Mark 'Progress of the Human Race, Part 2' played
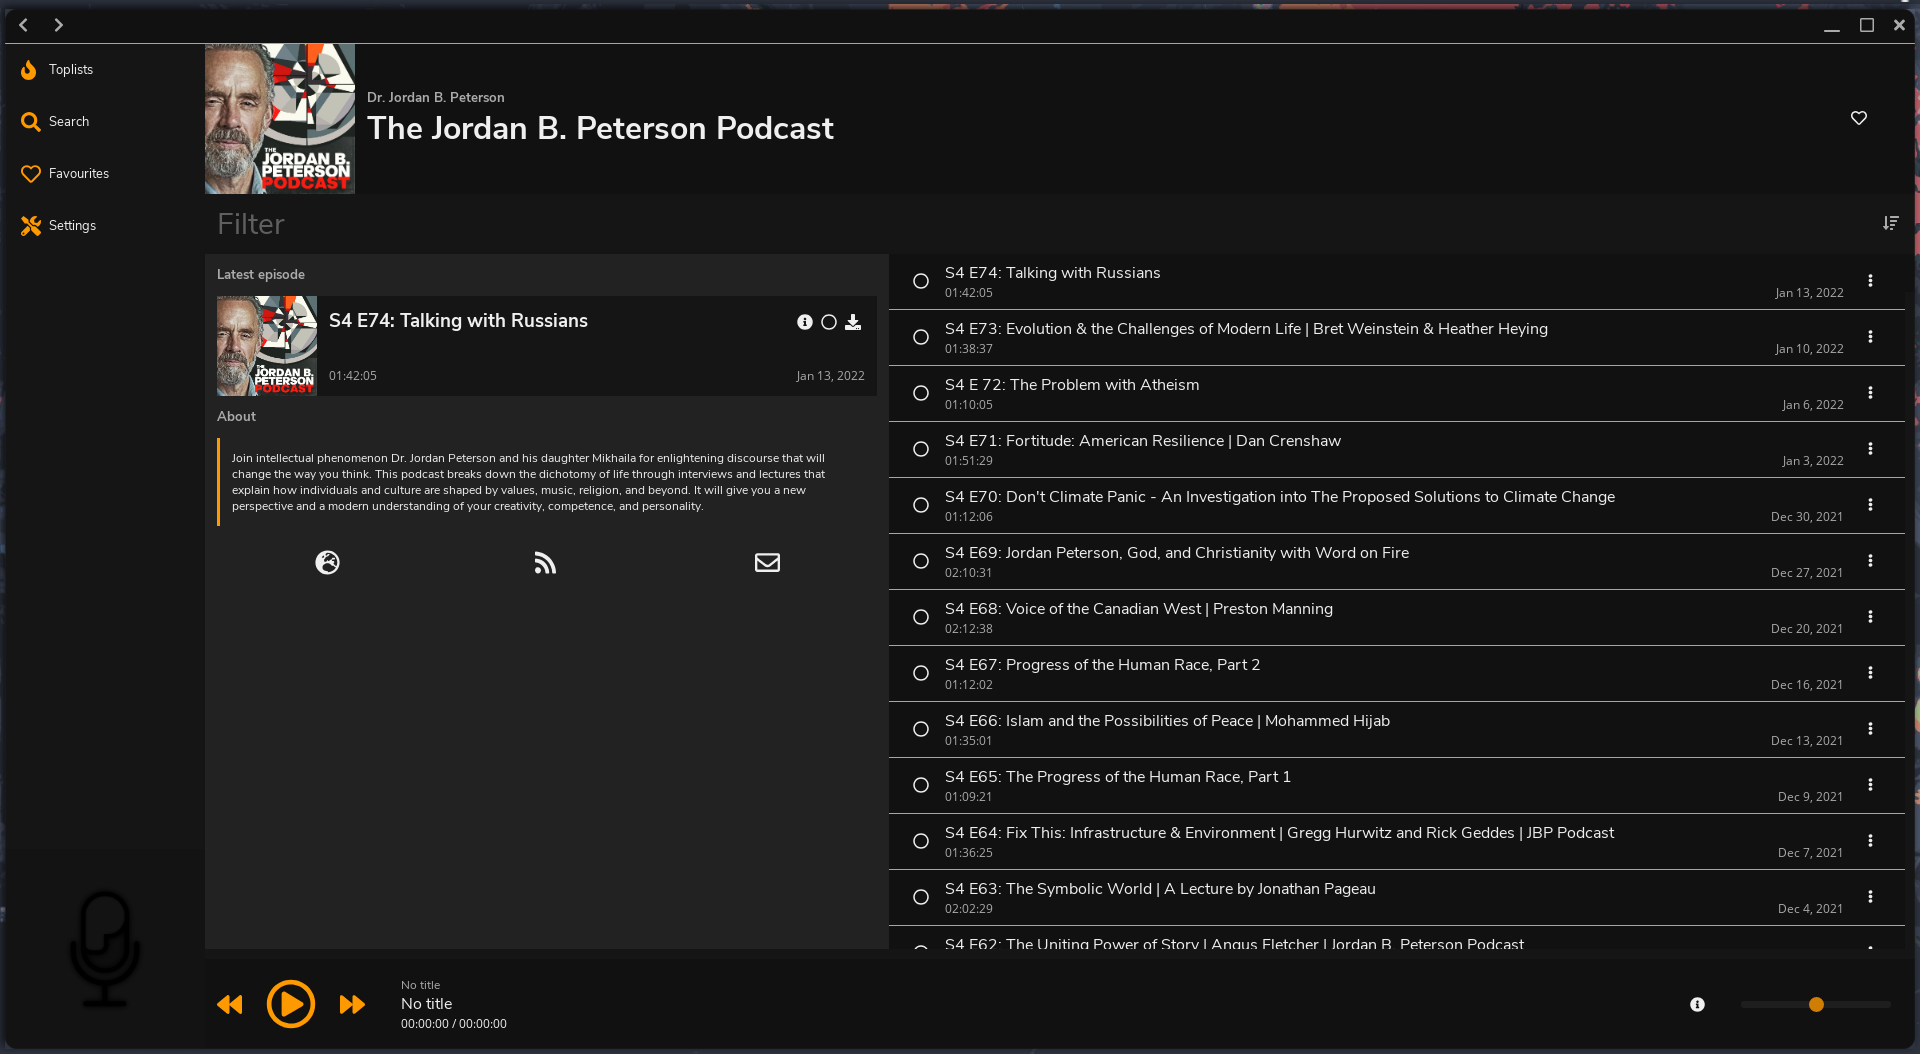This screenshot has width=1920, height=1054. pyautogui.click(x=921, y=674)
